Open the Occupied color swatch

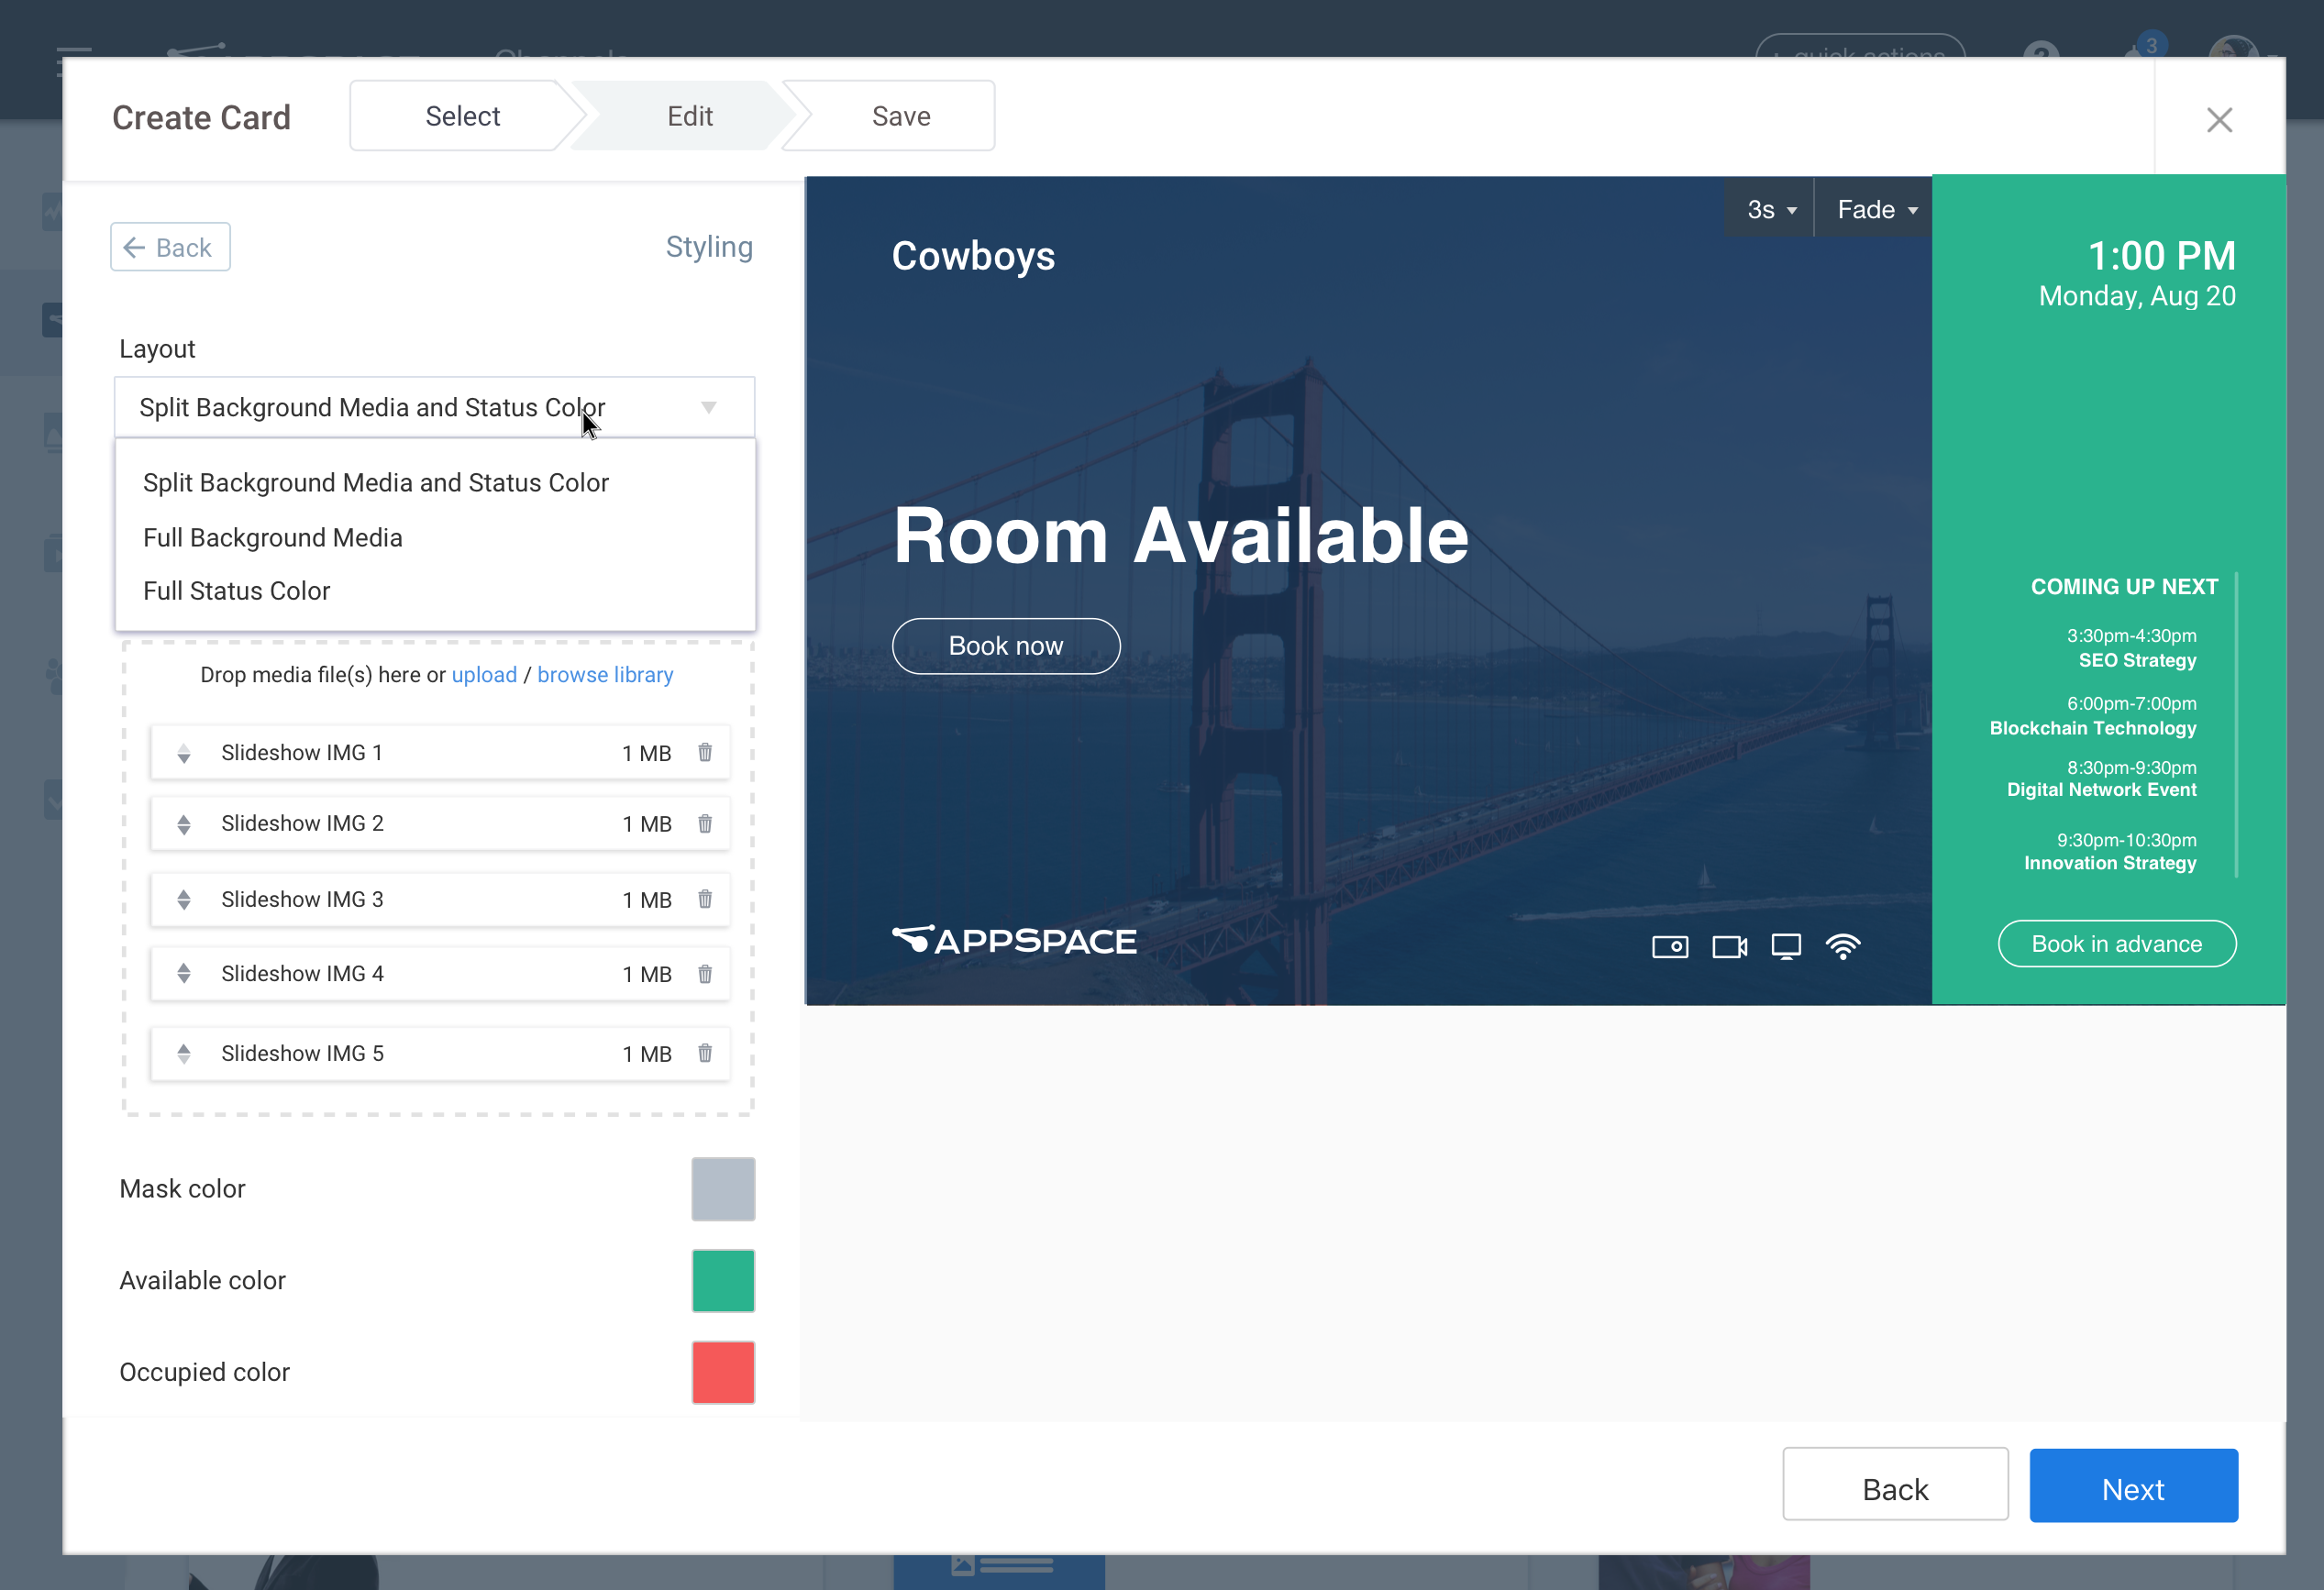pos(723,1372)
